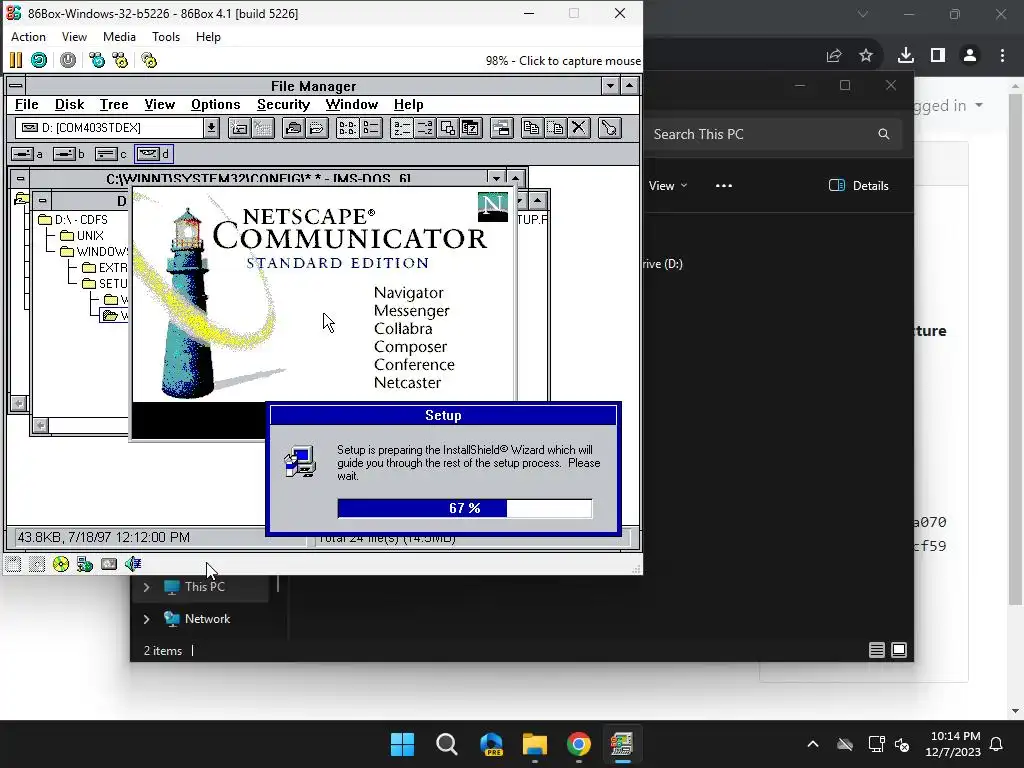1024x768 pixels.
Task: Open new window toolbar icon
Action: (502, 128)
